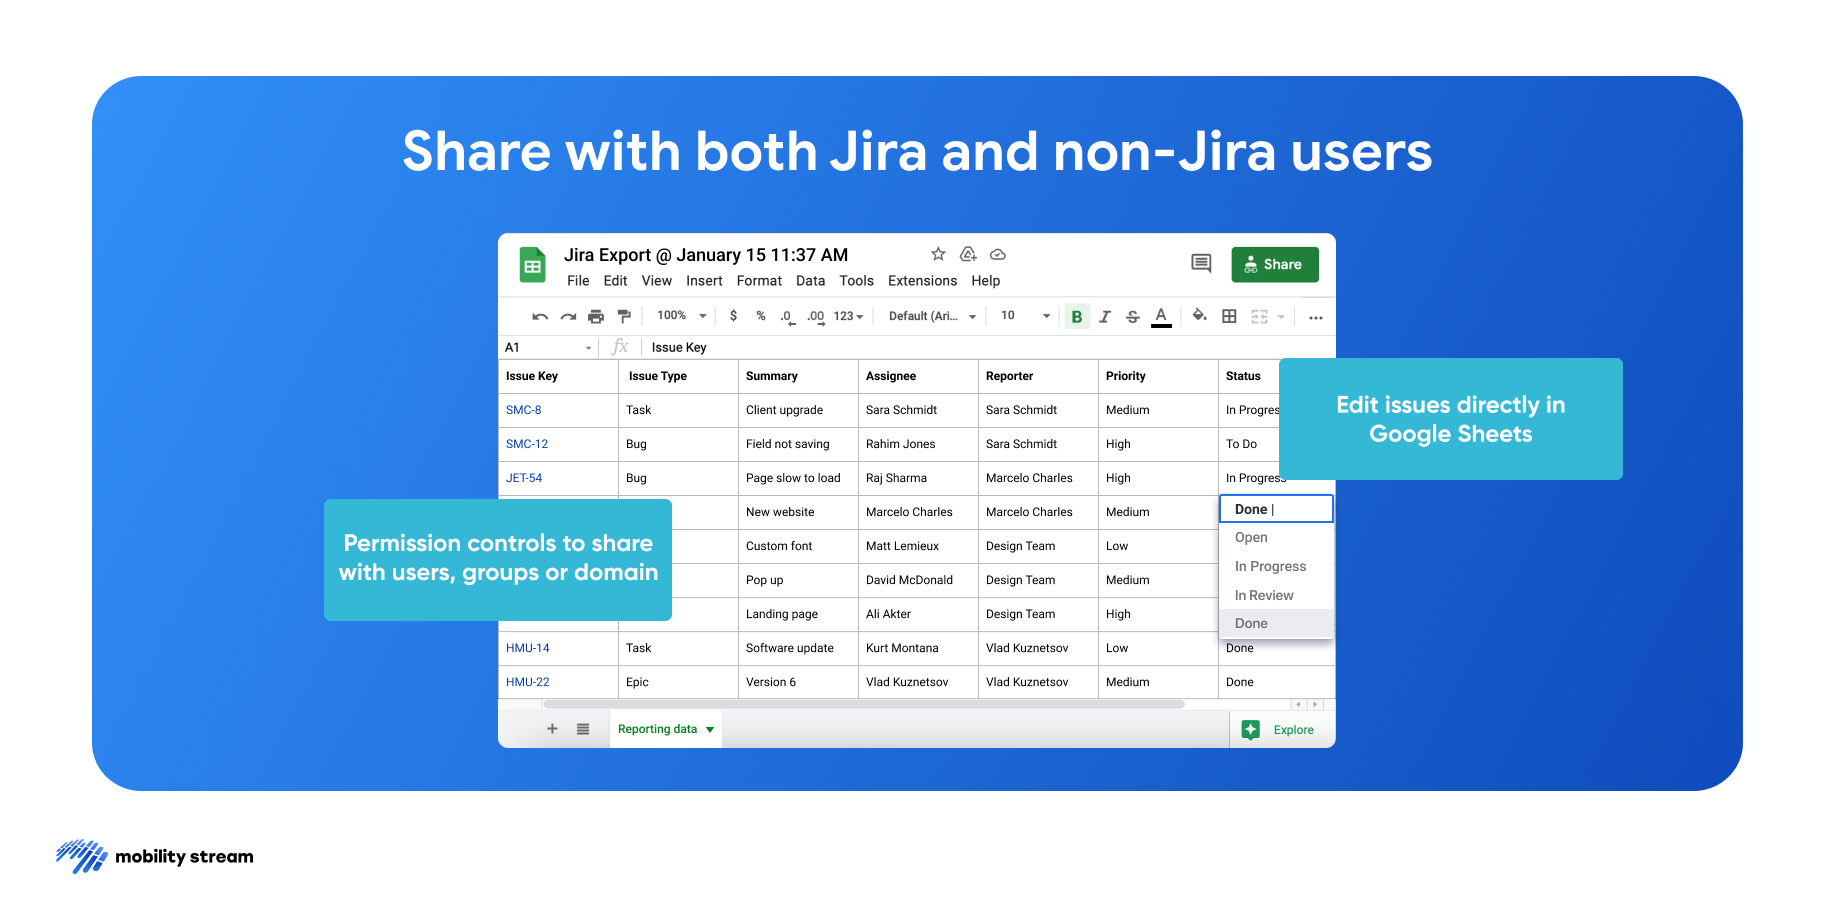The image size is (1840, 900).
Task: Select the Client upgrade summary cell
Action: [798, 410]
